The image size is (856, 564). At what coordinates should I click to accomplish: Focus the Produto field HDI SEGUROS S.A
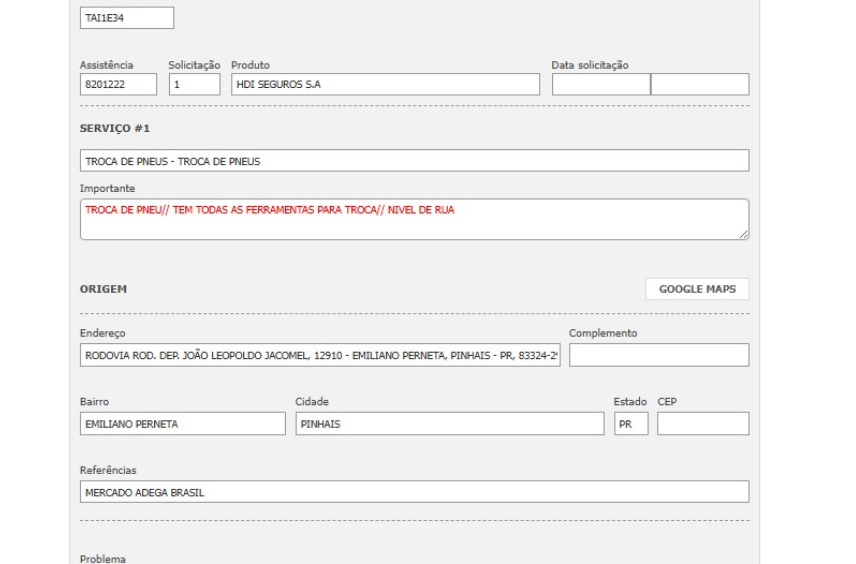pyautogui.click(x=385, y=85)
